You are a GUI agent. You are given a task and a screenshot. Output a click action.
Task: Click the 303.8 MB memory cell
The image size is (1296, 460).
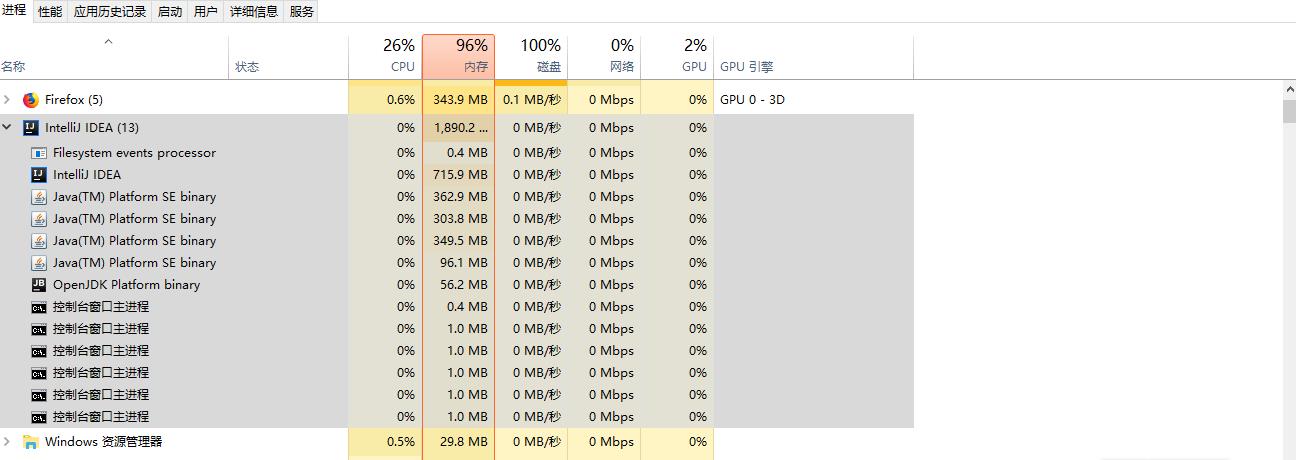(x=461, y=219)
